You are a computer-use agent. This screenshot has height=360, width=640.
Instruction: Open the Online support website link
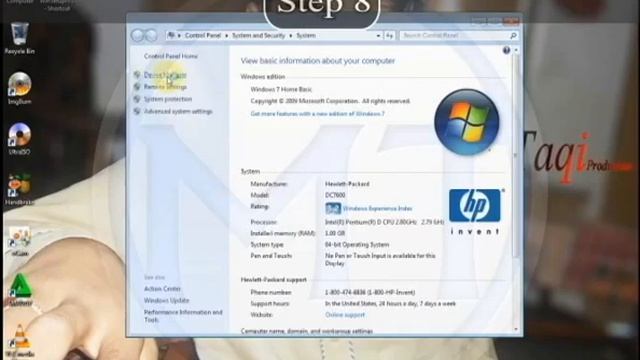345,315
